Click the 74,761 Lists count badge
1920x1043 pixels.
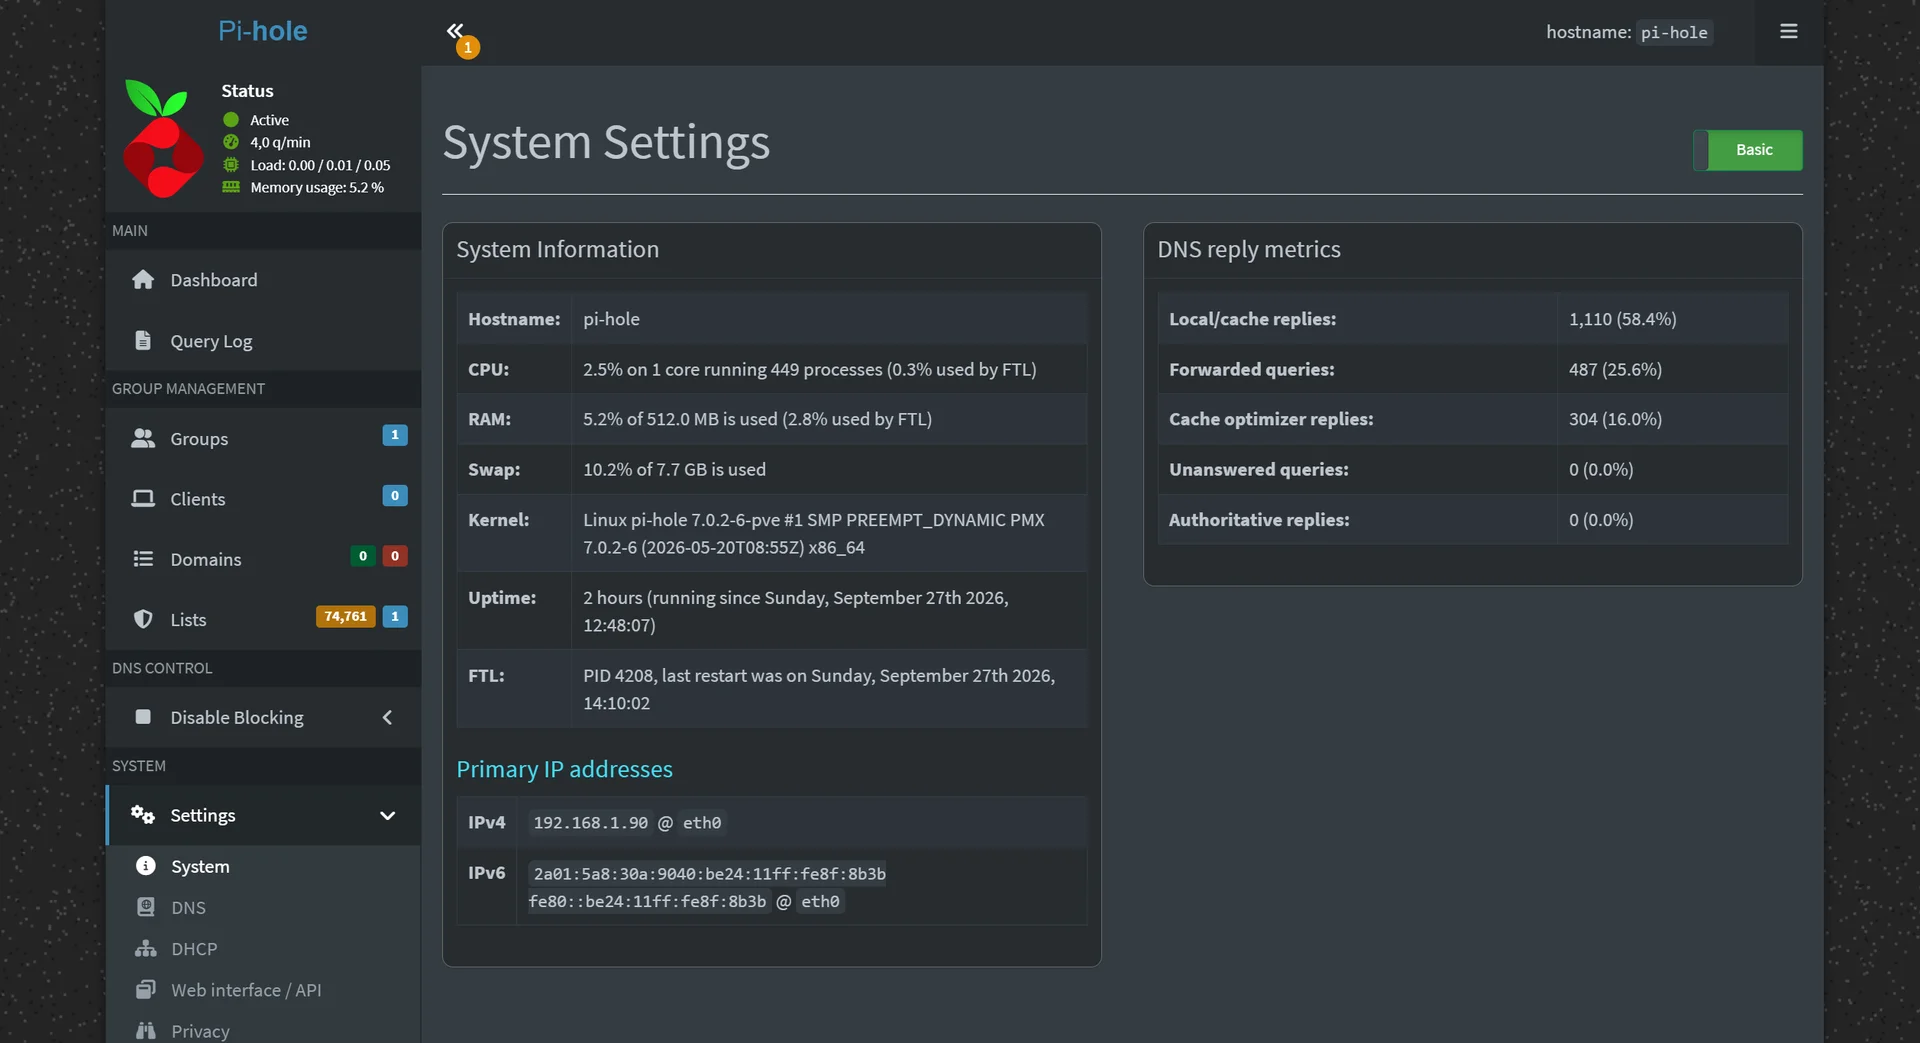click(346, 617)
